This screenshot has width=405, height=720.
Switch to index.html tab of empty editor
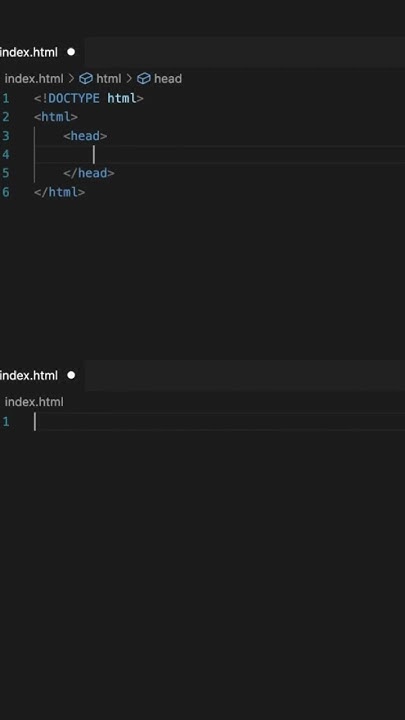29,375
